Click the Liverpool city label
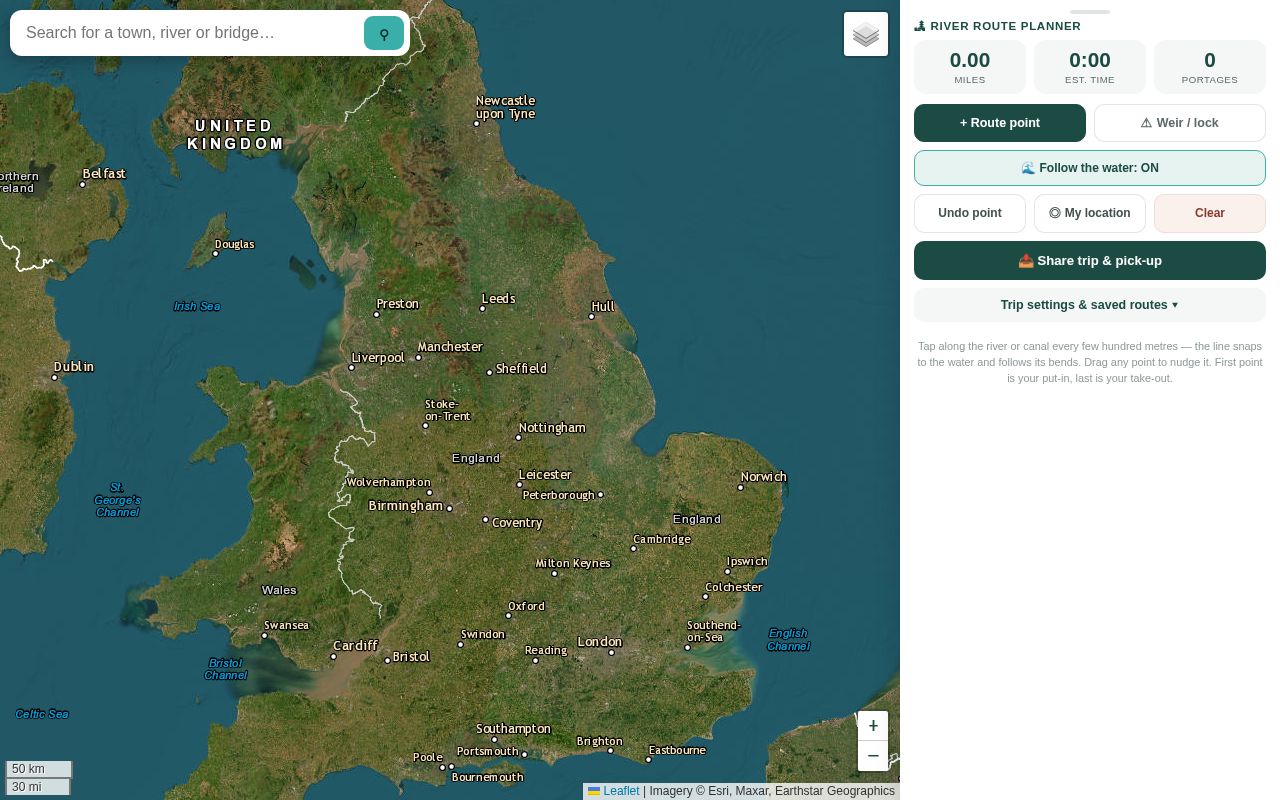Screen dimensions: 1280x800 pos(378,358)
